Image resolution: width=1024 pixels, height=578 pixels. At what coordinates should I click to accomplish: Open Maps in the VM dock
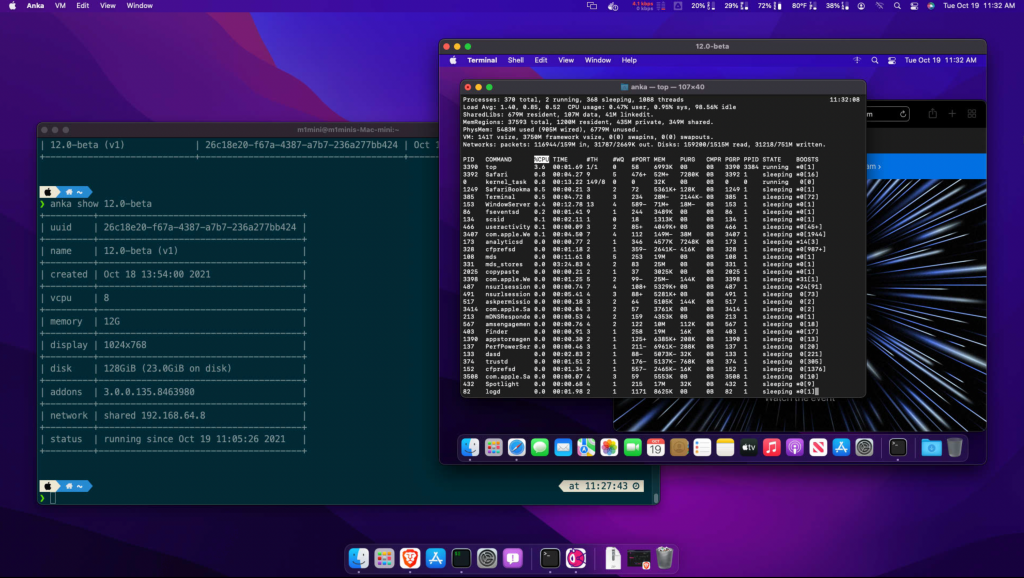click(586, 447)
